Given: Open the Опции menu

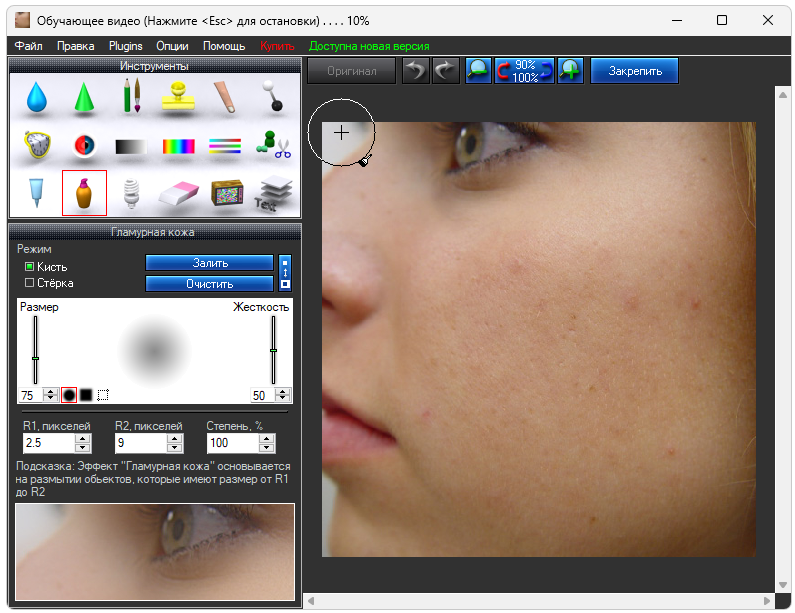Looking at the screenshot, I should (x=172, y=46).
